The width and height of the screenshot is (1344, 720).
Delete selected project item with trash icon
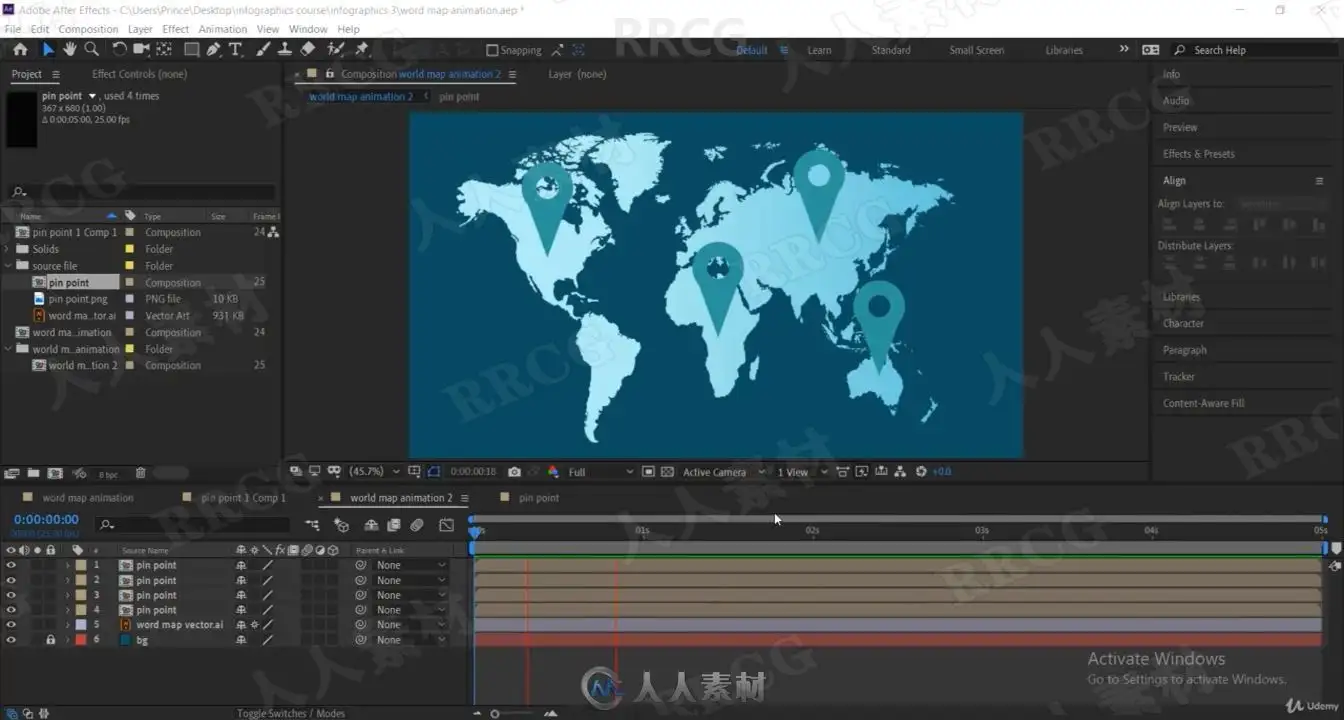141,473
